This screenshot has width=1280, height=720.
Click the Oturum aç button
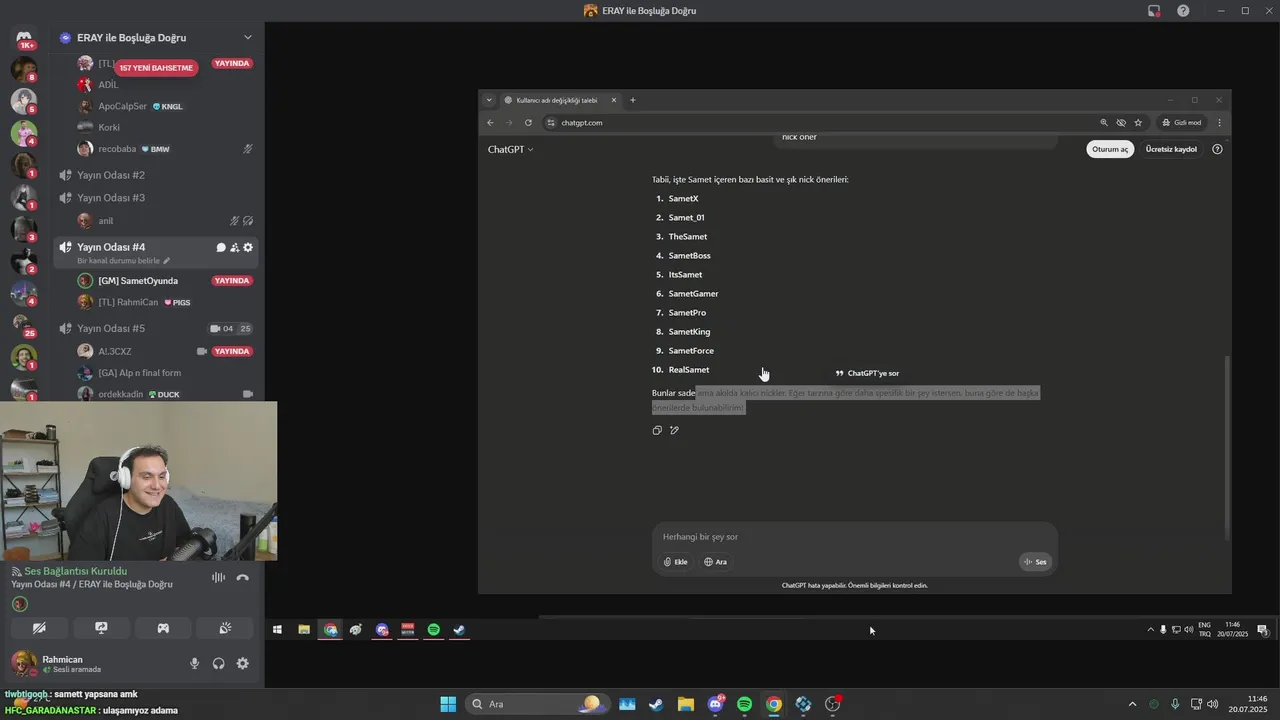pos(1110,149)
